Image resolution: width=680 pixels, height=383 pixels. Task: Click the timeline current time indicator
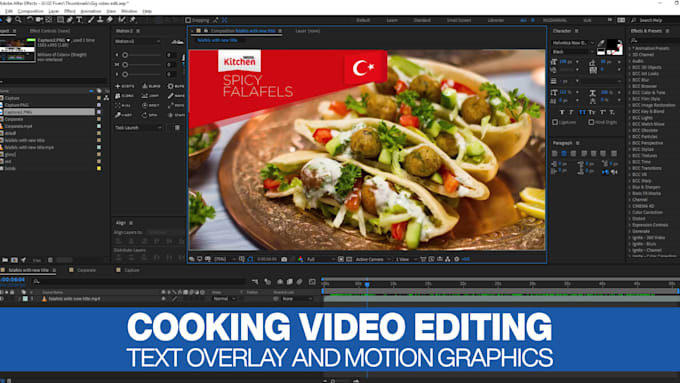pyautogui.click(x=367, y=284)
